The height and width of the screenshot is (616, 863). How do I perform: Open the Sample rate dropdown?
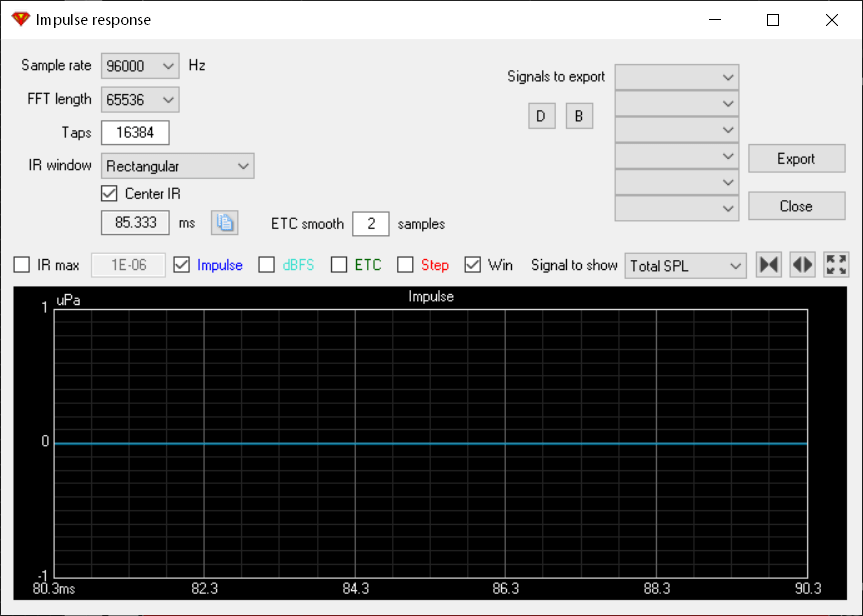pyautogui.click(x=140, y=66)
